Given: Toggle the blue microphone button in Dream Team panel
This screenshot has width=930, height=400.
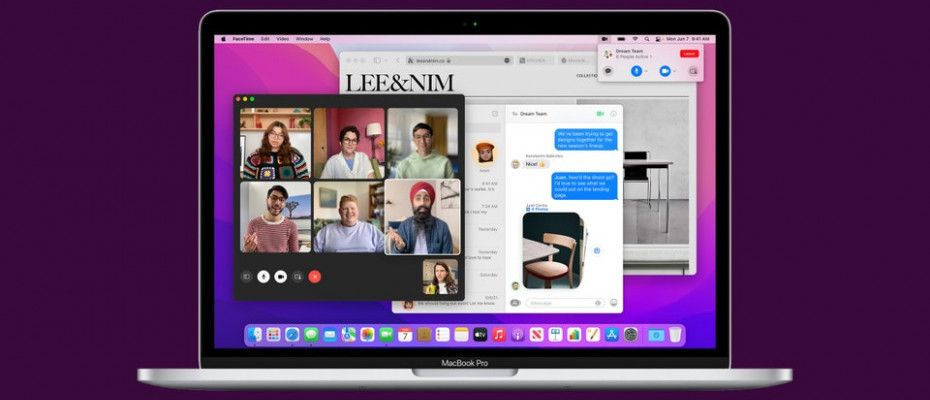Looking at the screenshot, I should [636, 71].
